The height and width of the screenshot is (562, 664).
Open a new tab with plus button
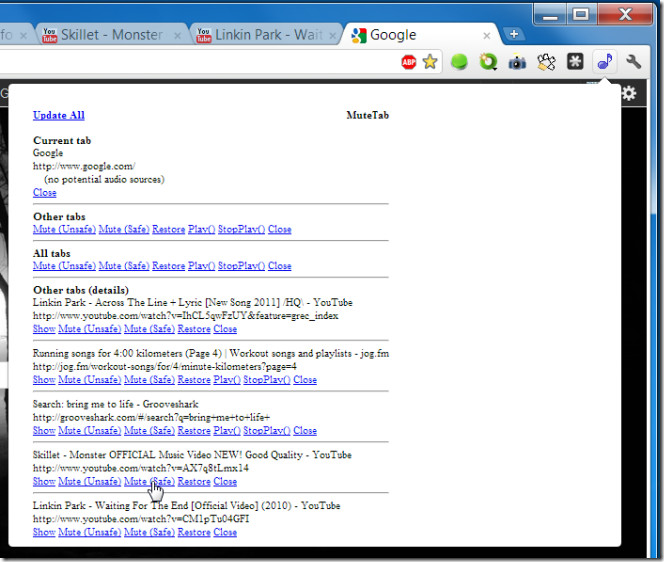514,34
